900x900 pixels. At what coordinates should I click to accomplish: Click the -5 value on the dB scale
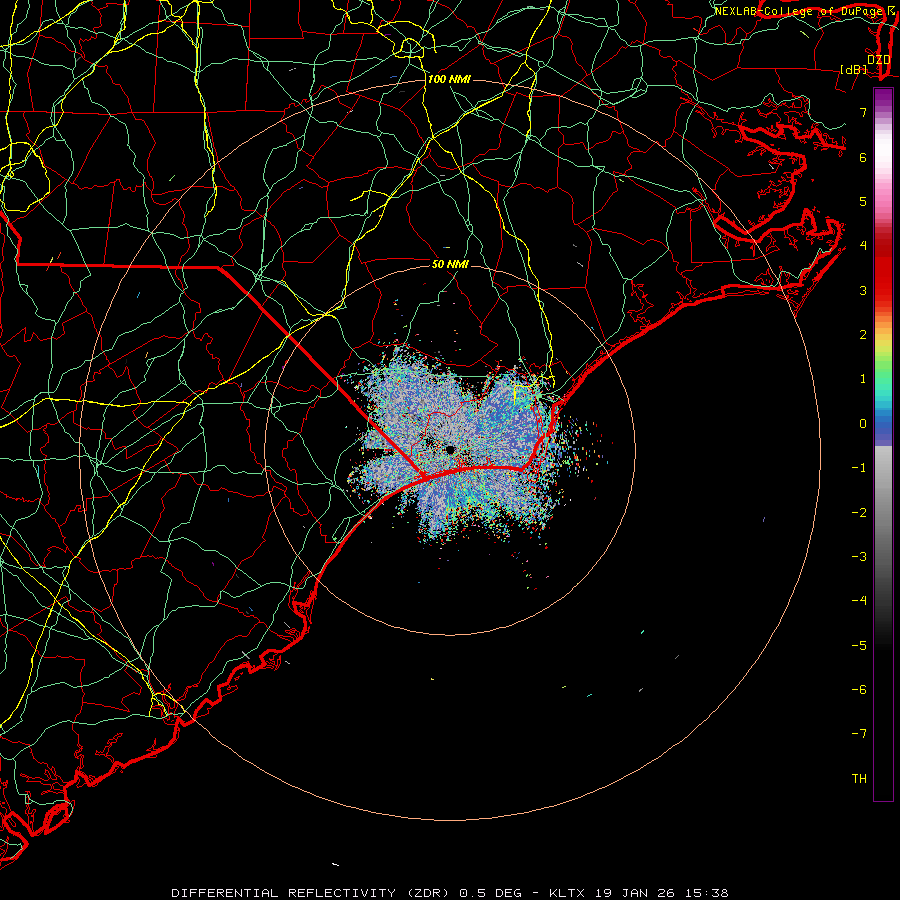(x=859, y=646)
